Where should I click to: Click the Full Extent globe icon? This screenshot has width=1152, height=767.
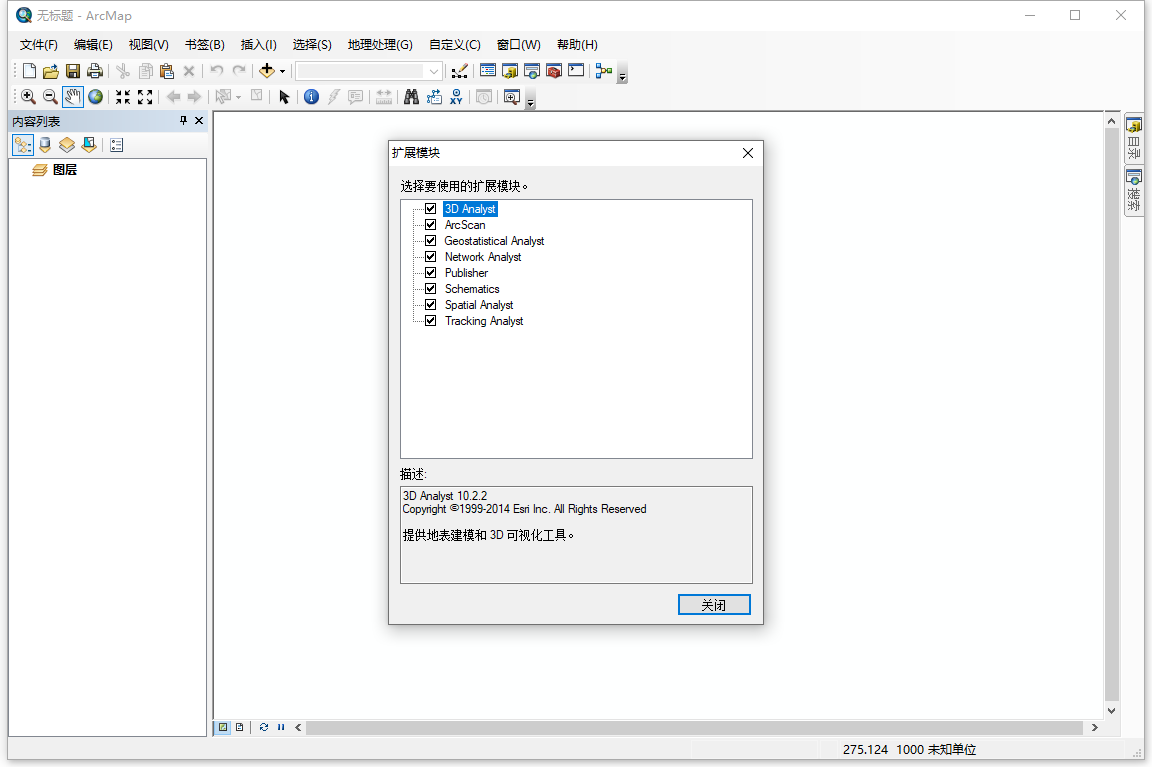[96, 97]
